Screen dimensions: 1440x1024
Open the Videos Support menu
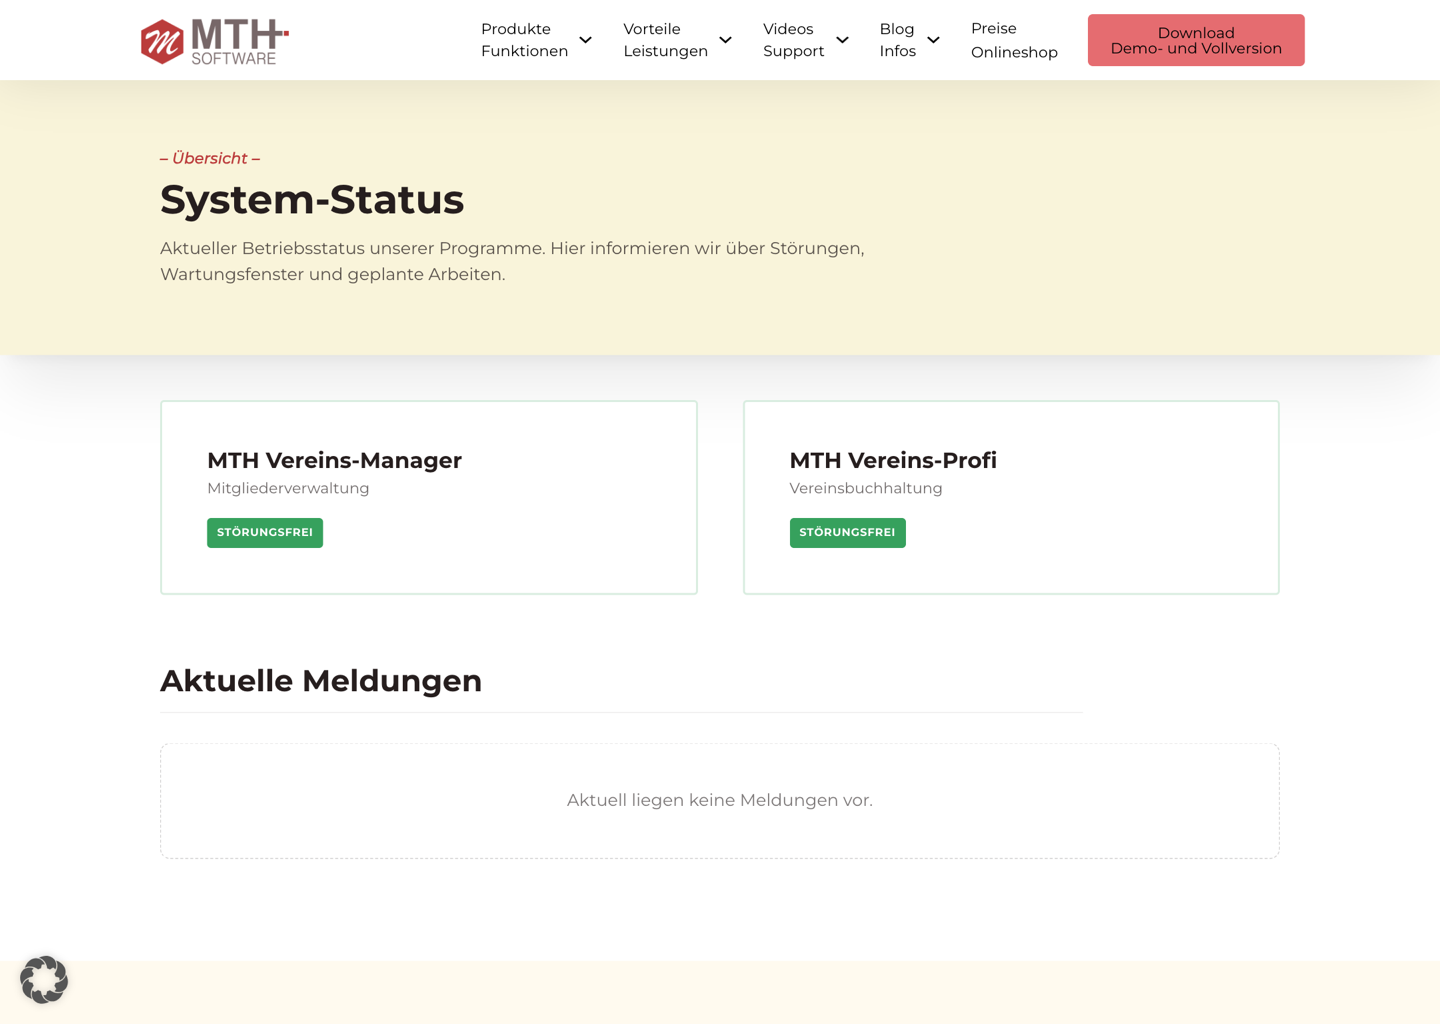794,40
